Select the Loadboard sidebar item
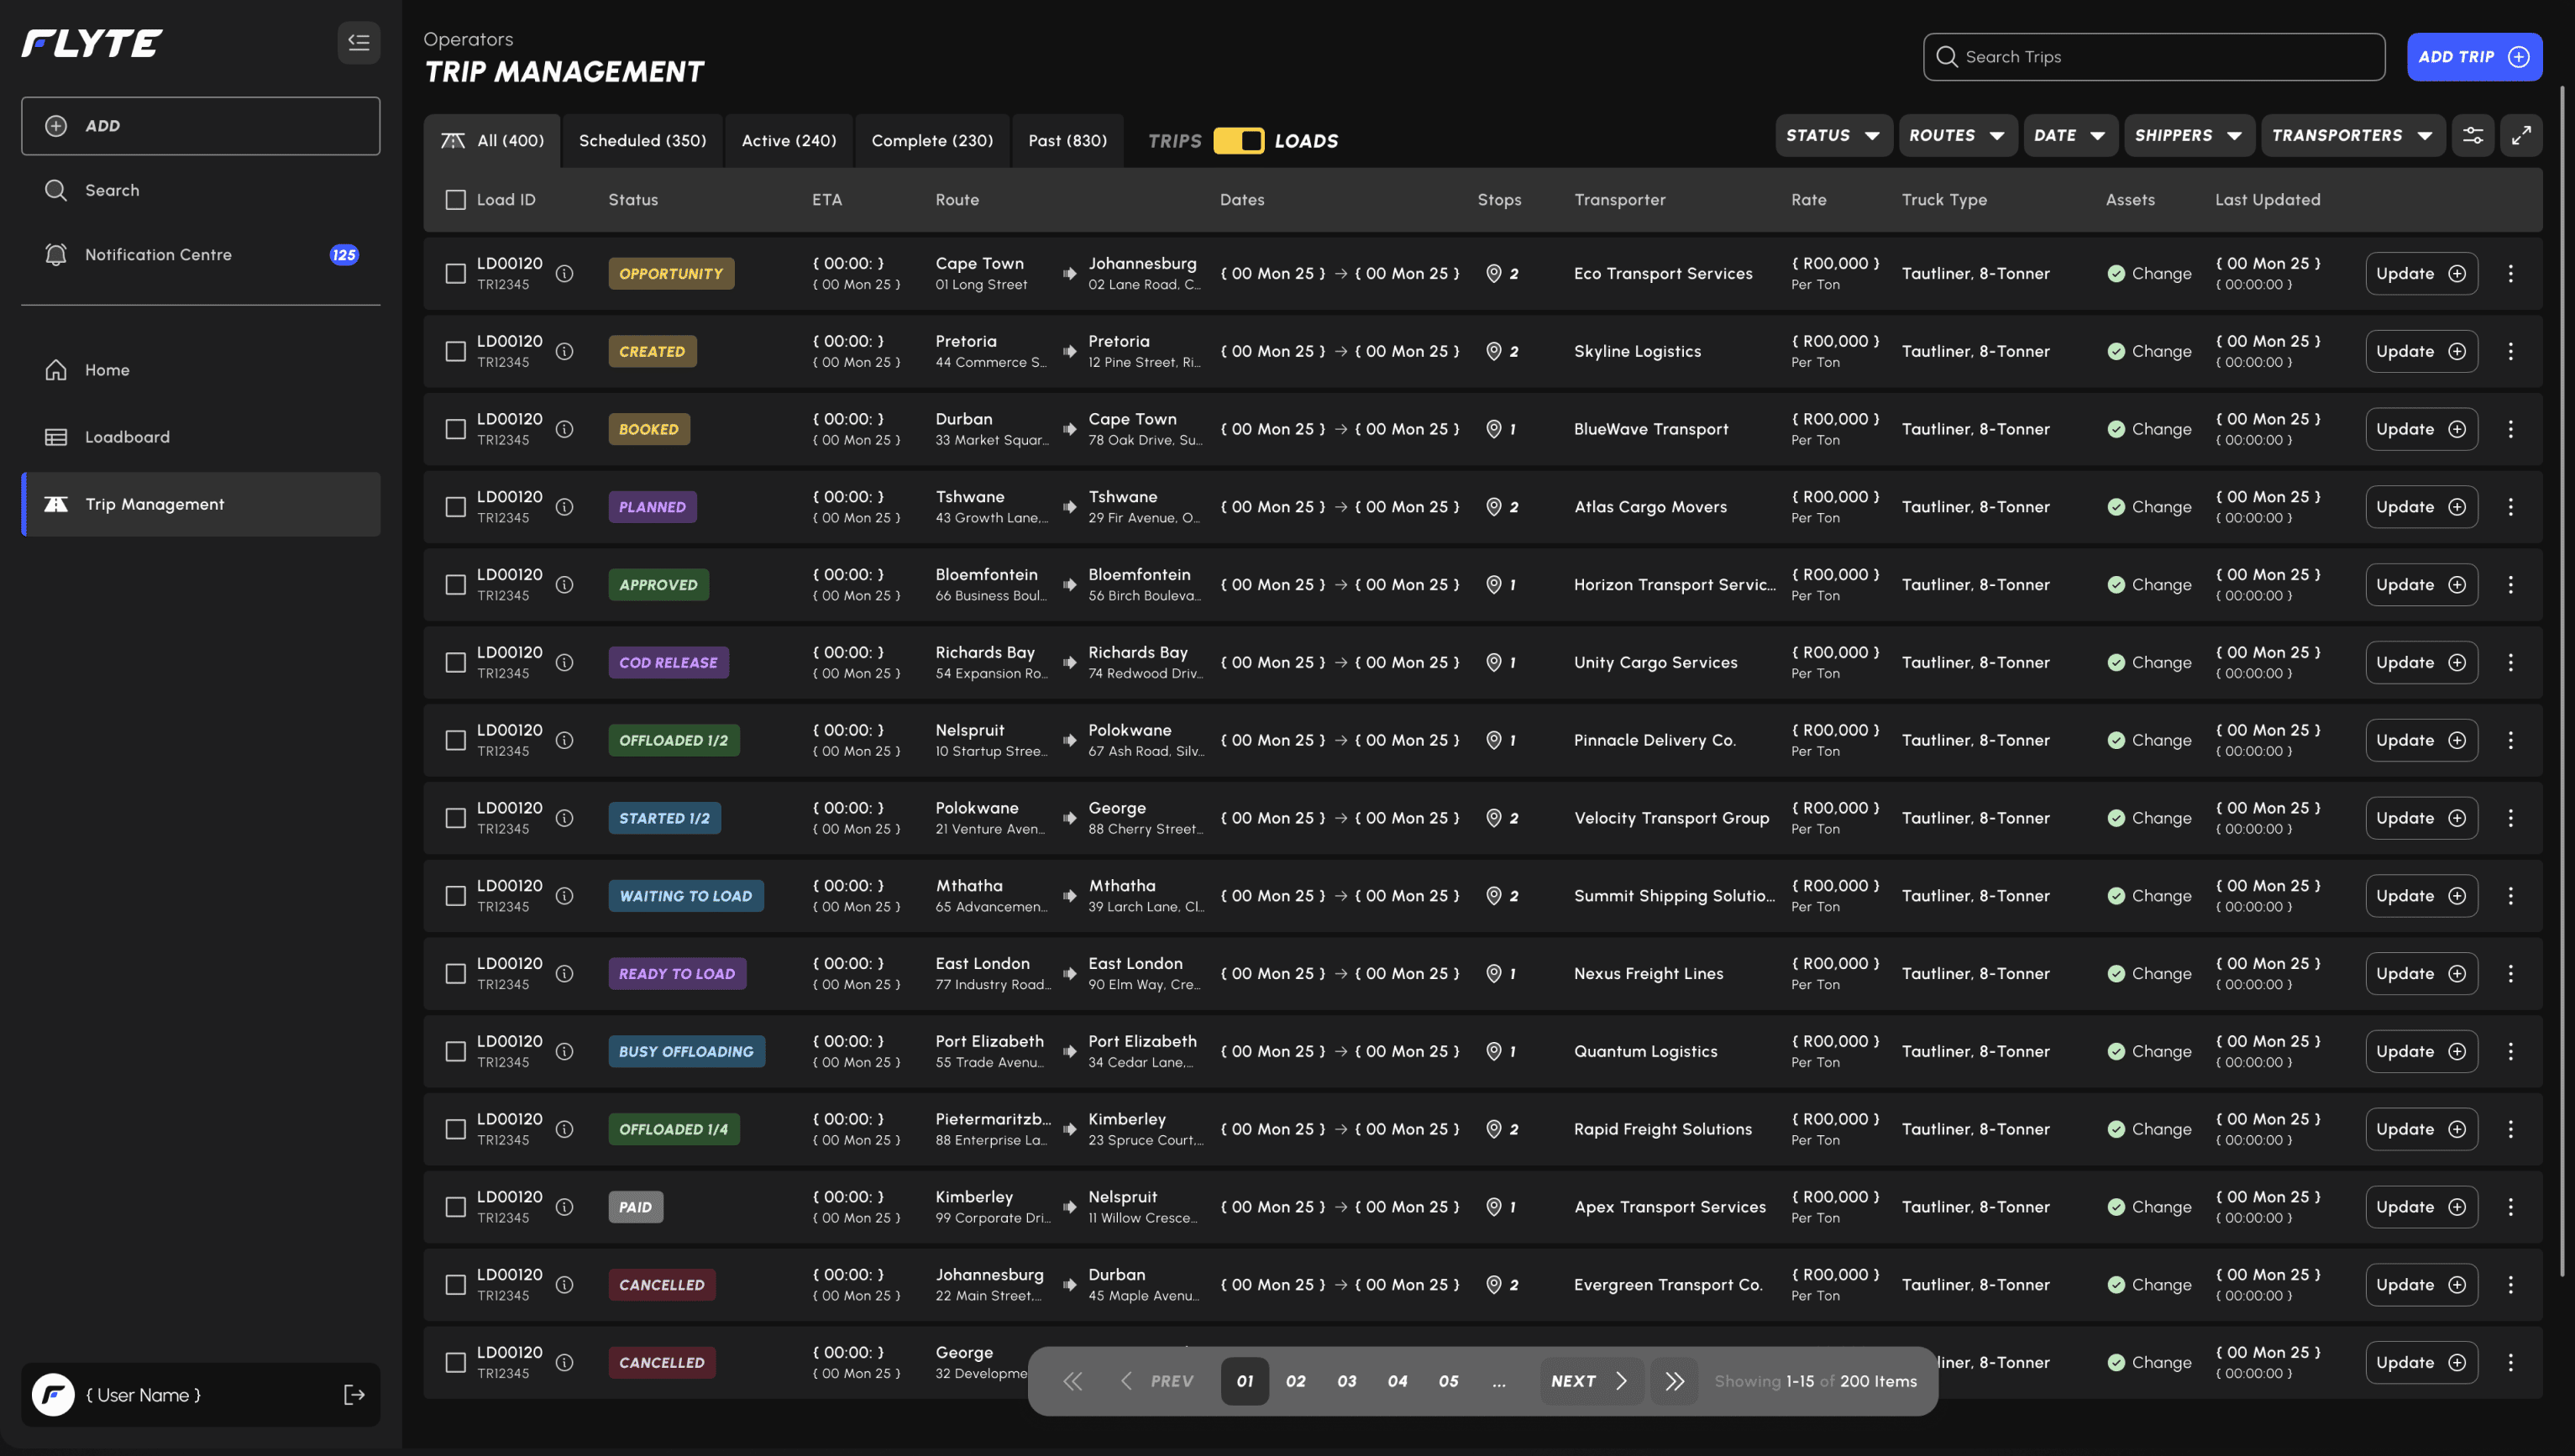The height and width of the screenshot is (1456, 2575). point(127,437)
